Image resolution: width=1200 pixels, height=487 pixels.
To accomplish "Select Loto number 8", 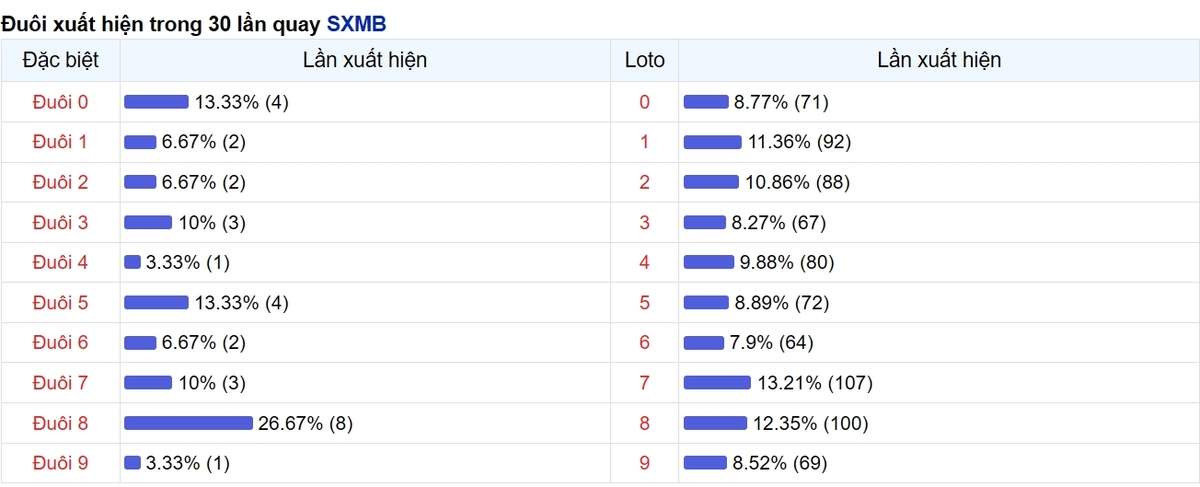I will [x=644, y=423].
